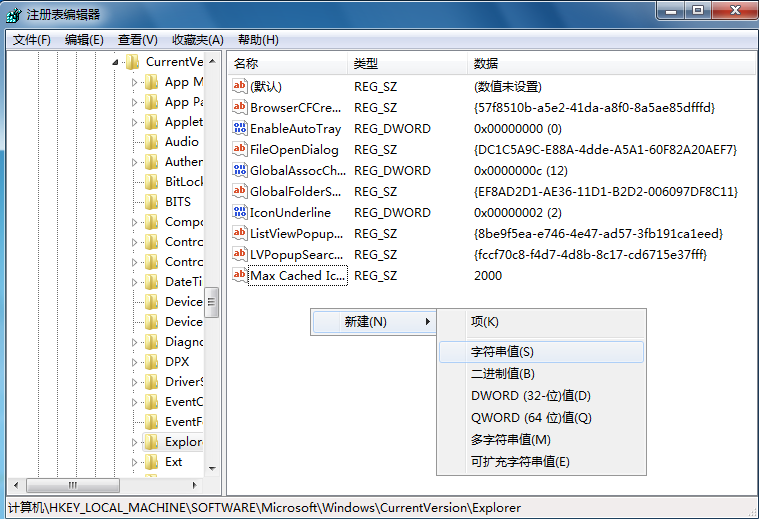Click the BITS folder icon in tree
The image size is (759, 519).
(x=152, y=202)
